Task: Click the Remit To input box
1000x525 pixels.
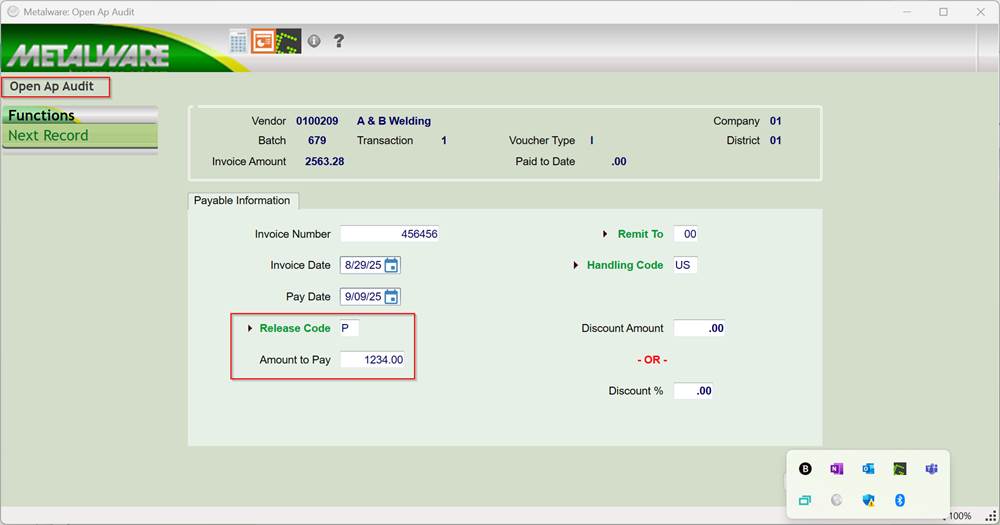Action: point(686,234)
